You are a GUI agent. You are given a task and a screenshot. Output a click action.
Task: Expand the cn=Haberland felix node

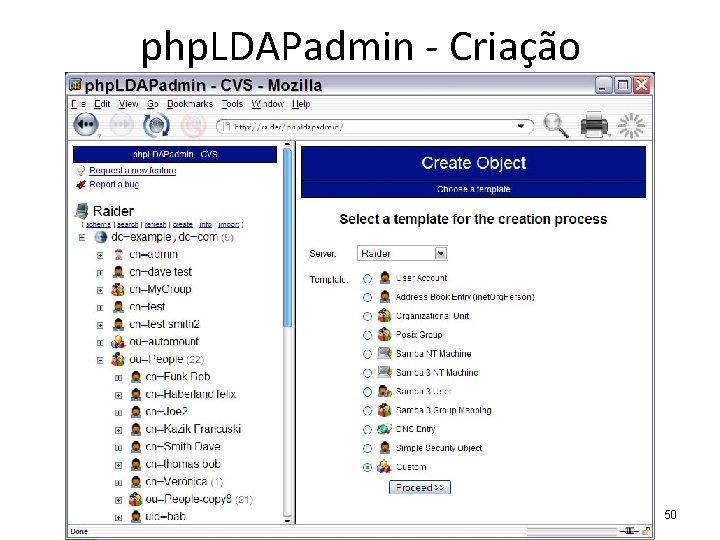[x=118, y=395]
